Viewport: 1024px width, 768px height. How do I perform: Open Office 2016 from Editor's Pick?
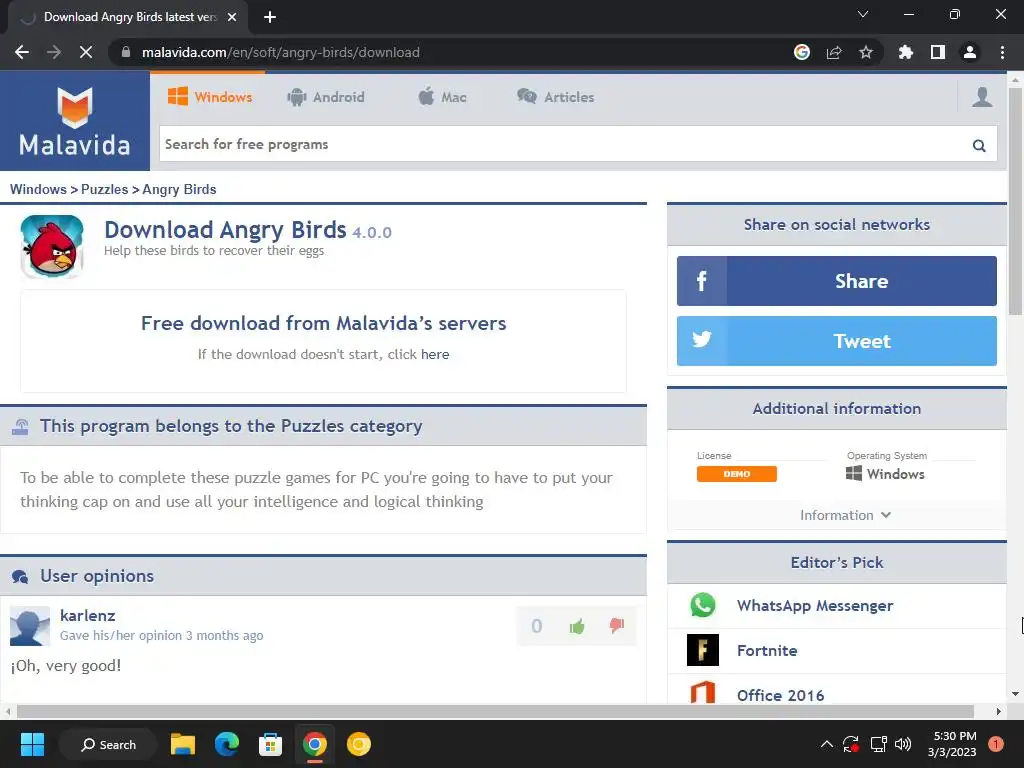pos(780,696)
